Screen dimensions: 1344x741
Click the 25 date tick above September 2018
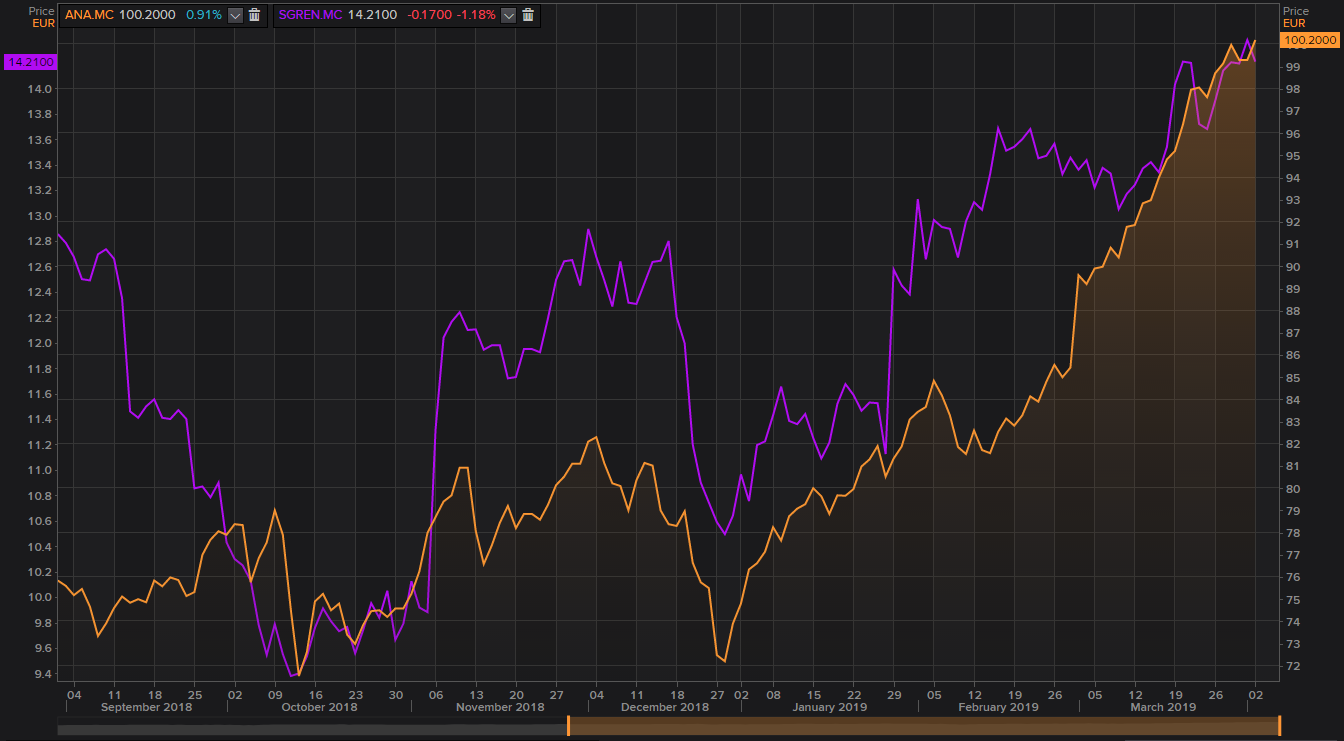(x=195, y=693)
